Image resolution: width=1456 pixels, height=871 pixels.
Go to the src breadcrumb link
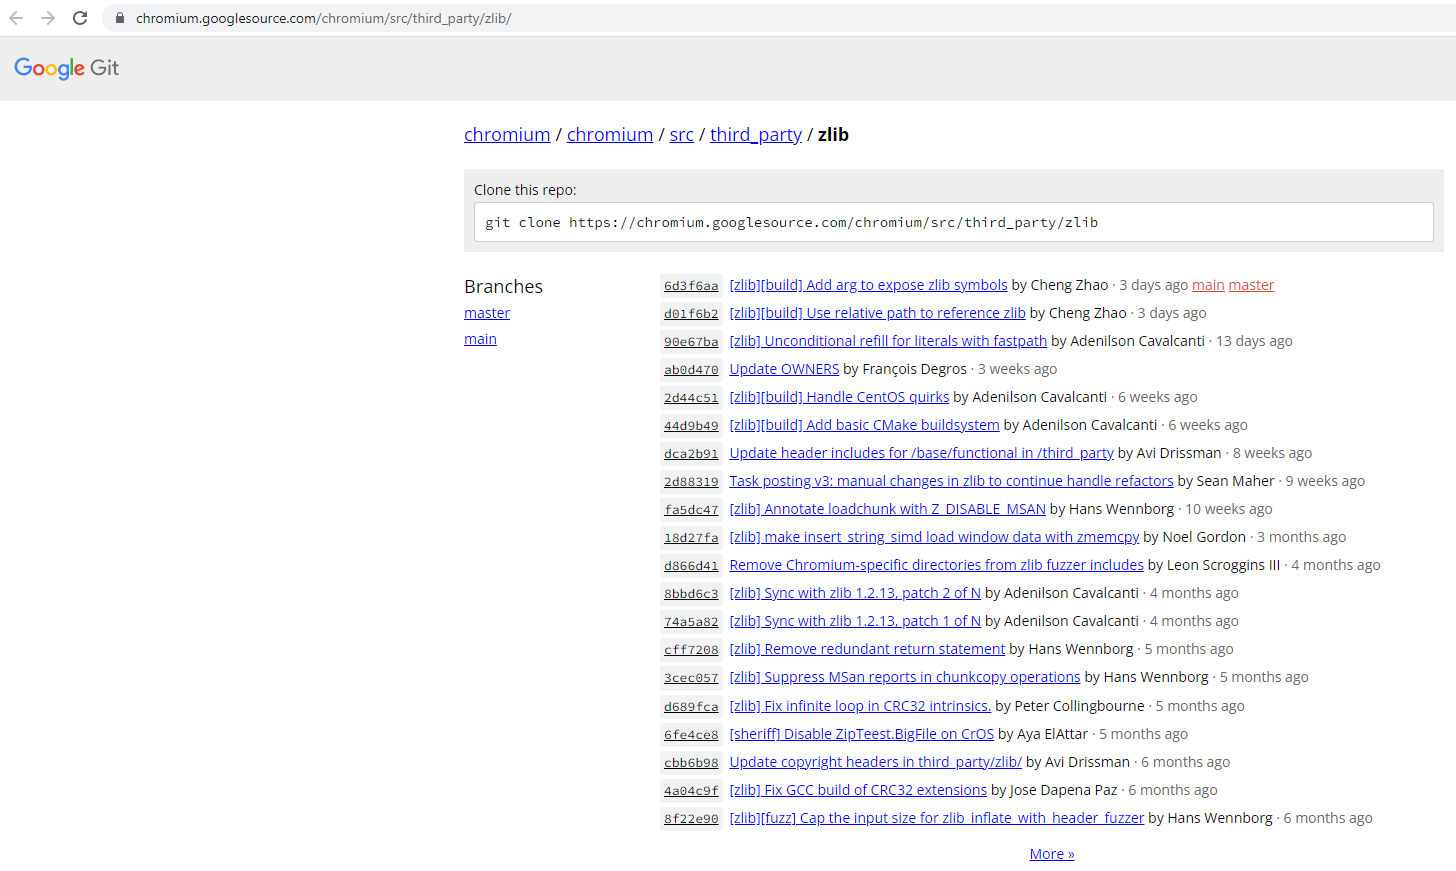click(x=682, y=134)
